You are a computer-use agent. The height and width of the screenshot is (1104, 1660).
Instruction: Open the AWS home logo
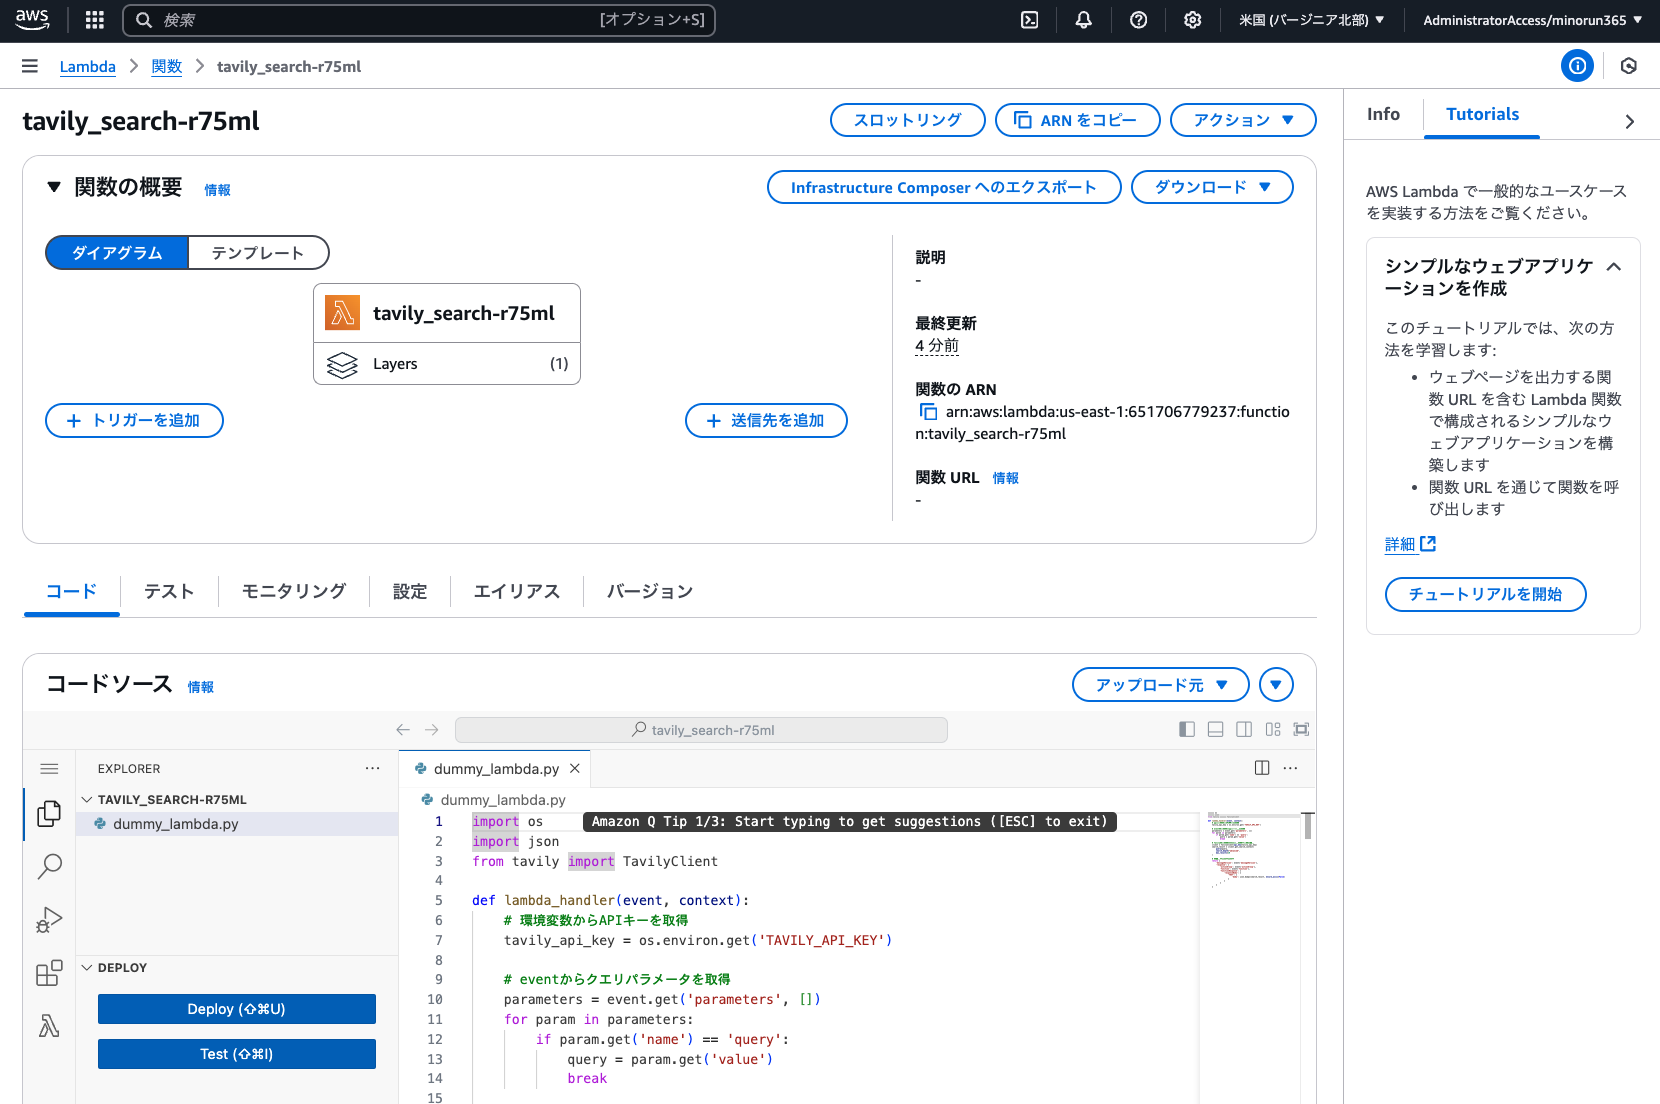point(32,19)
